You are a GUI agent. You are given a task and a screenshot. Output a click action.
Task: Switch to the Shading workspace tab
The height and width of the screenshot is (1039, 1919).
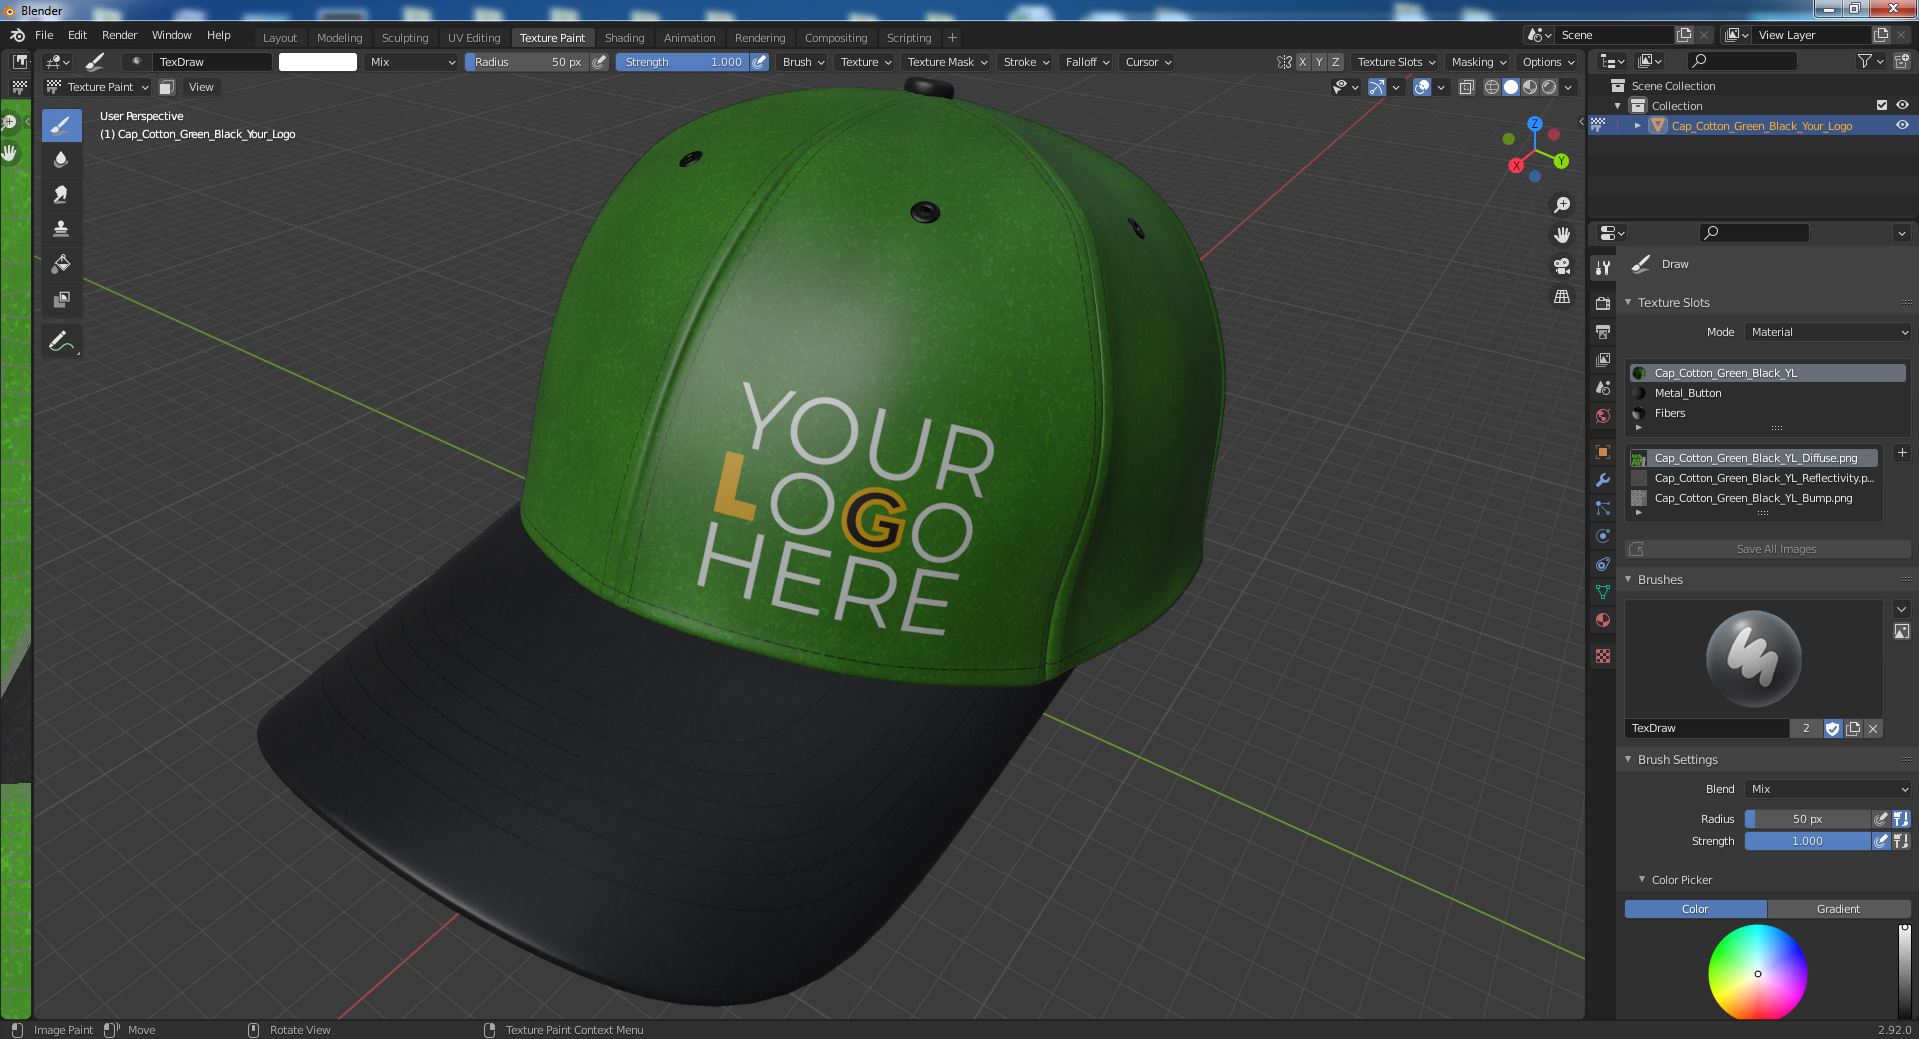(624, 38)
